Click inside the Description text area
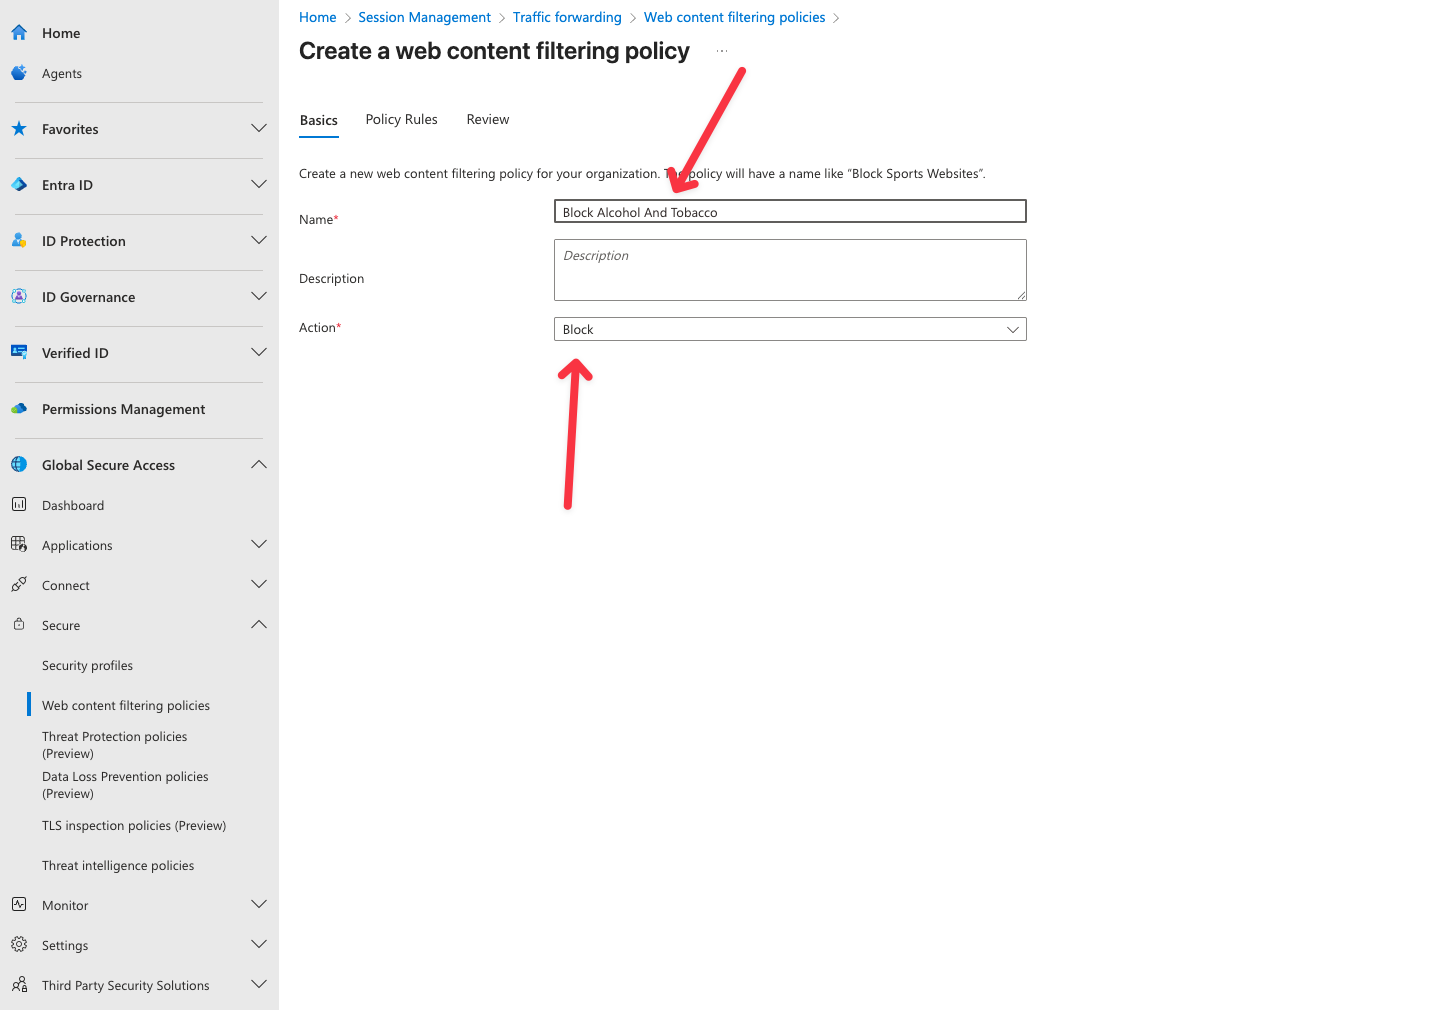Image resolution: width=1451 pixels, height=1010 pixels. click(x=789, y=270)
